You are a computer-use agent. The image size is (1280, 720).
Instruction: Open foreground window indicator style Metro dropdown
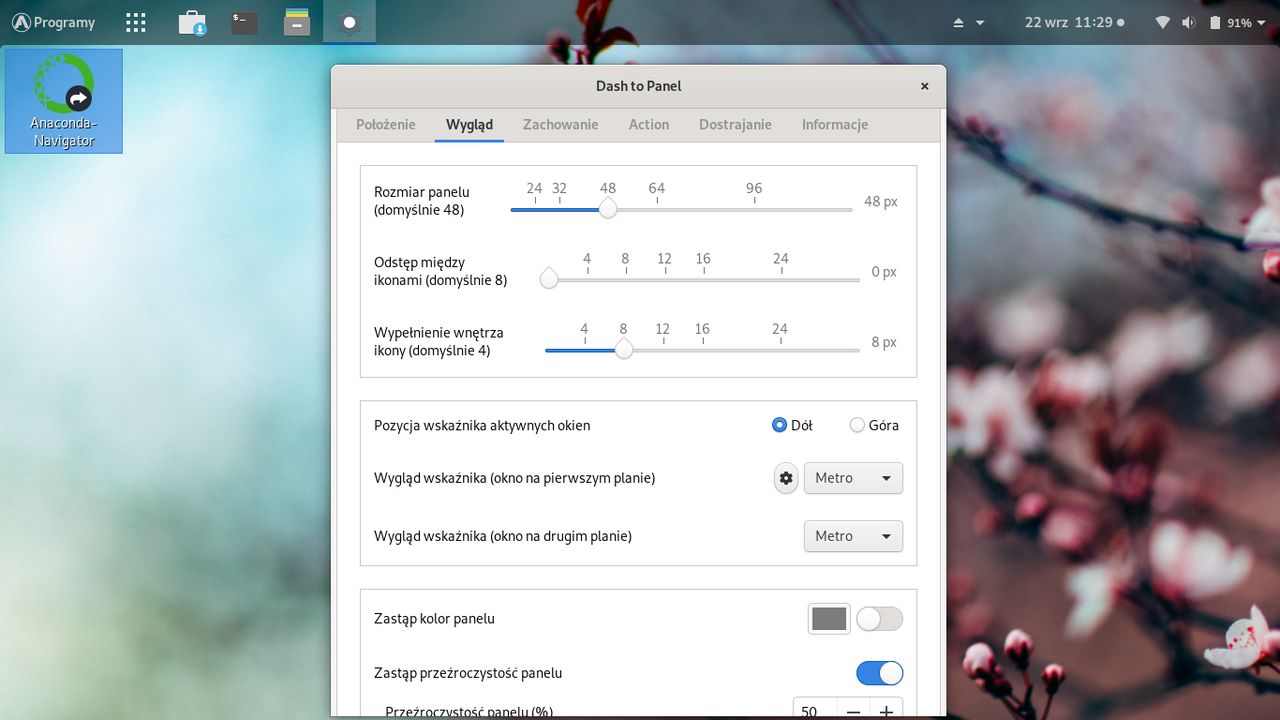coord(853,478)
